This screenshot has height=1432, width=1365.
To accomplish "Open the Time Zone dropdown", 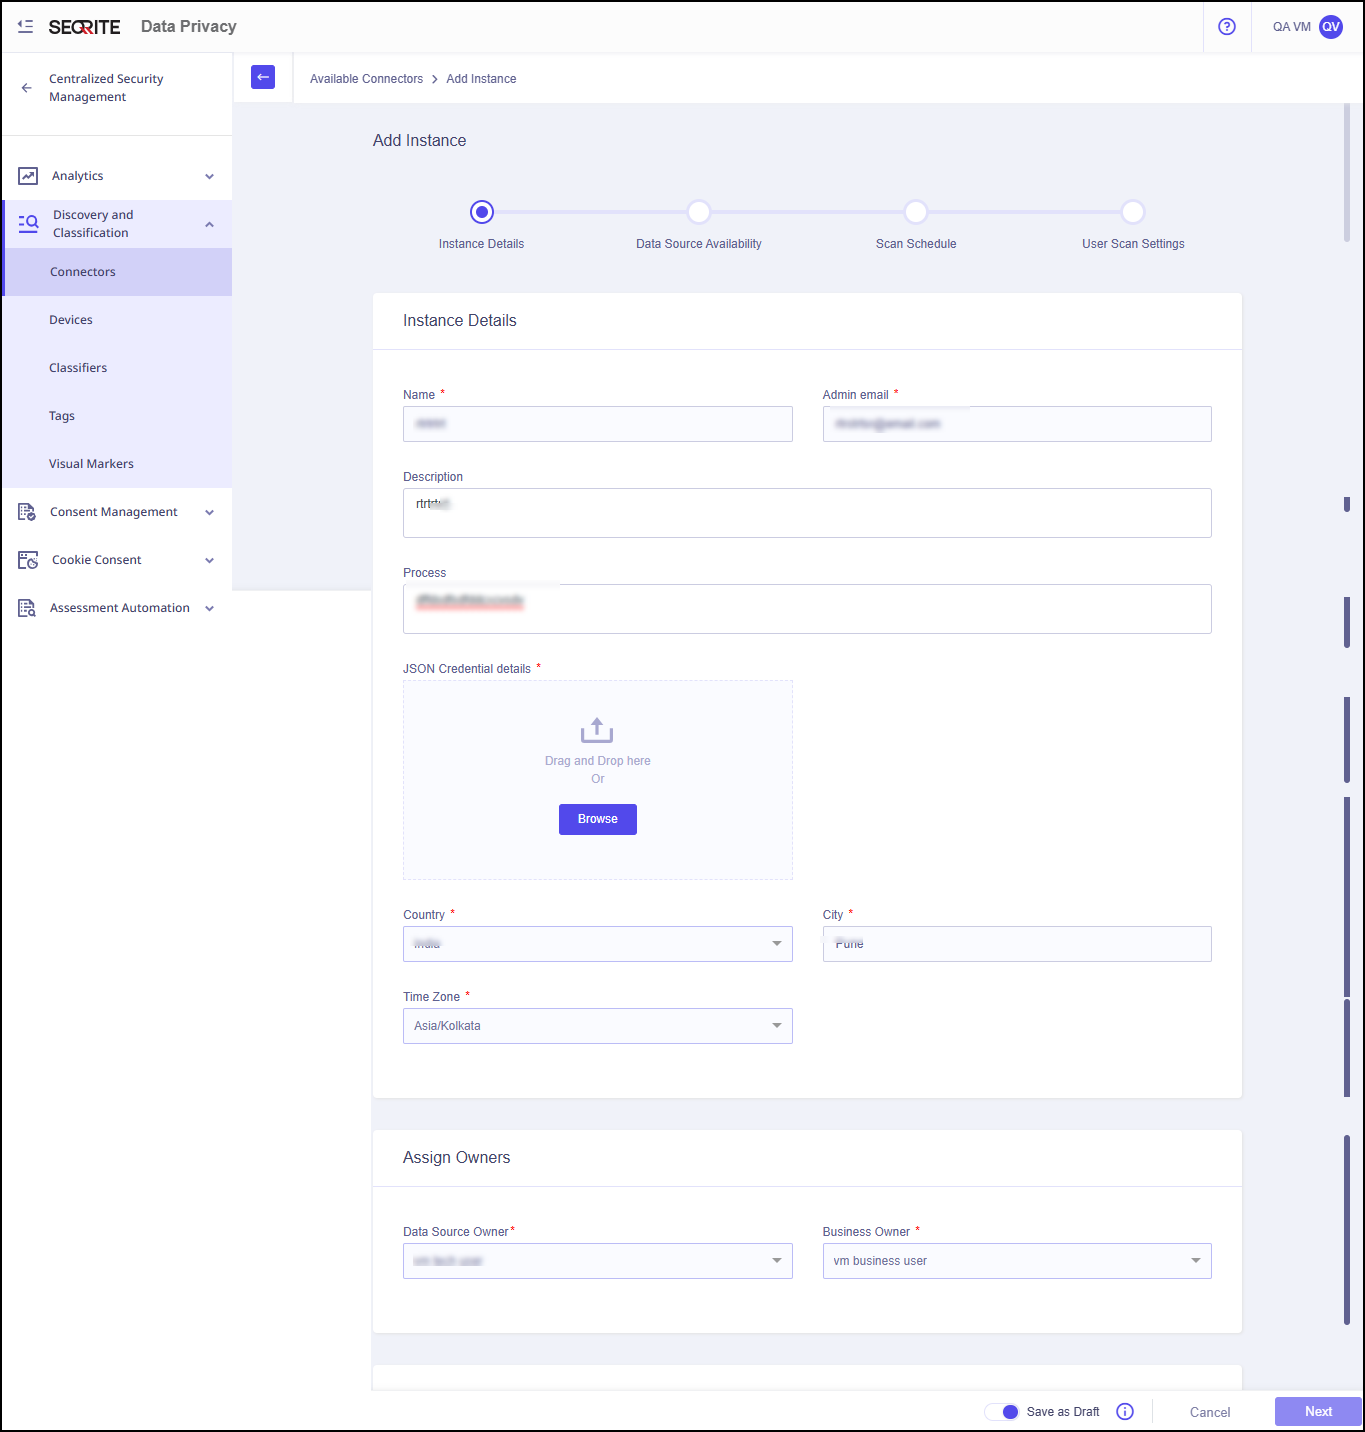I will coord(597,1026).
